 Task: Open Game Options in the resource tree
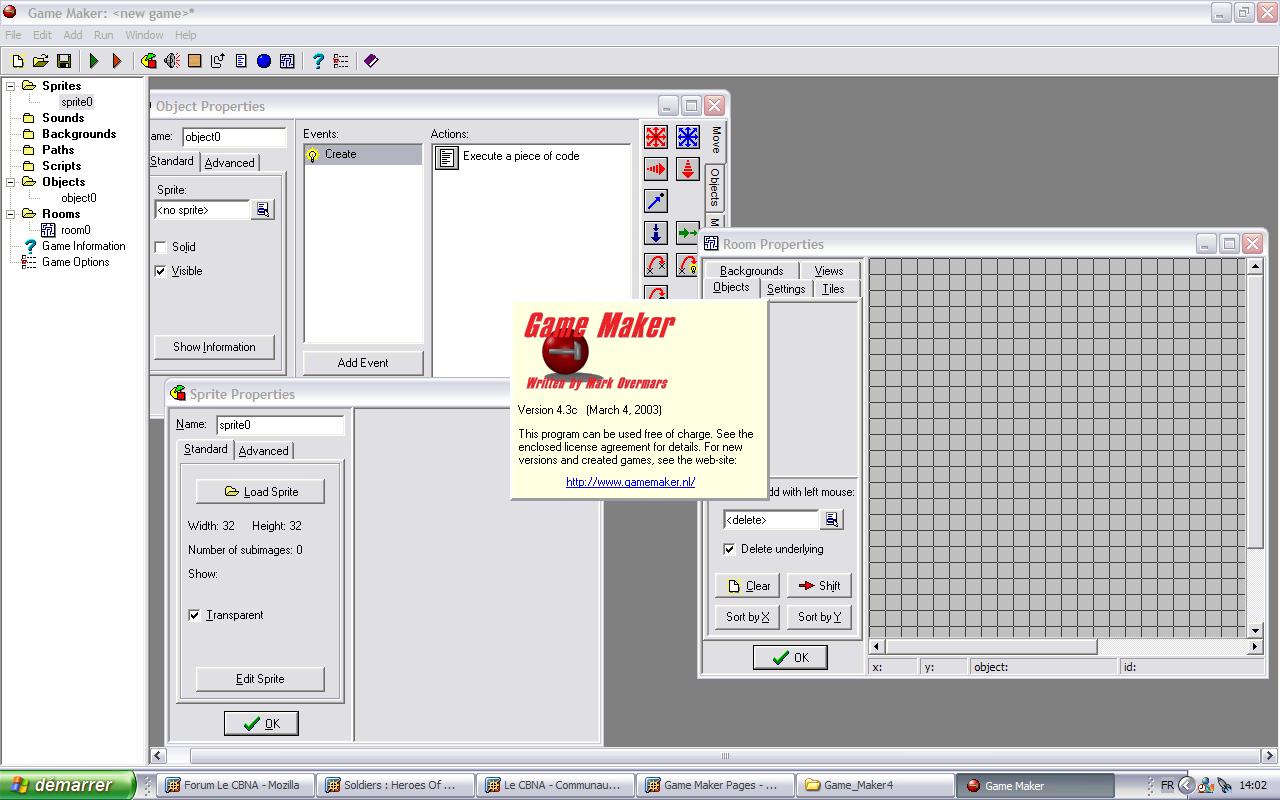click(x=75, y=262)
